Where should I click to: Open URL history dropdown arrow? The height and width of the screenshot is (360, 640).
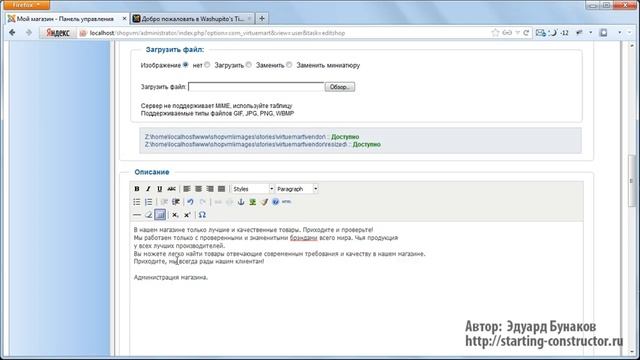click(517, 33)
